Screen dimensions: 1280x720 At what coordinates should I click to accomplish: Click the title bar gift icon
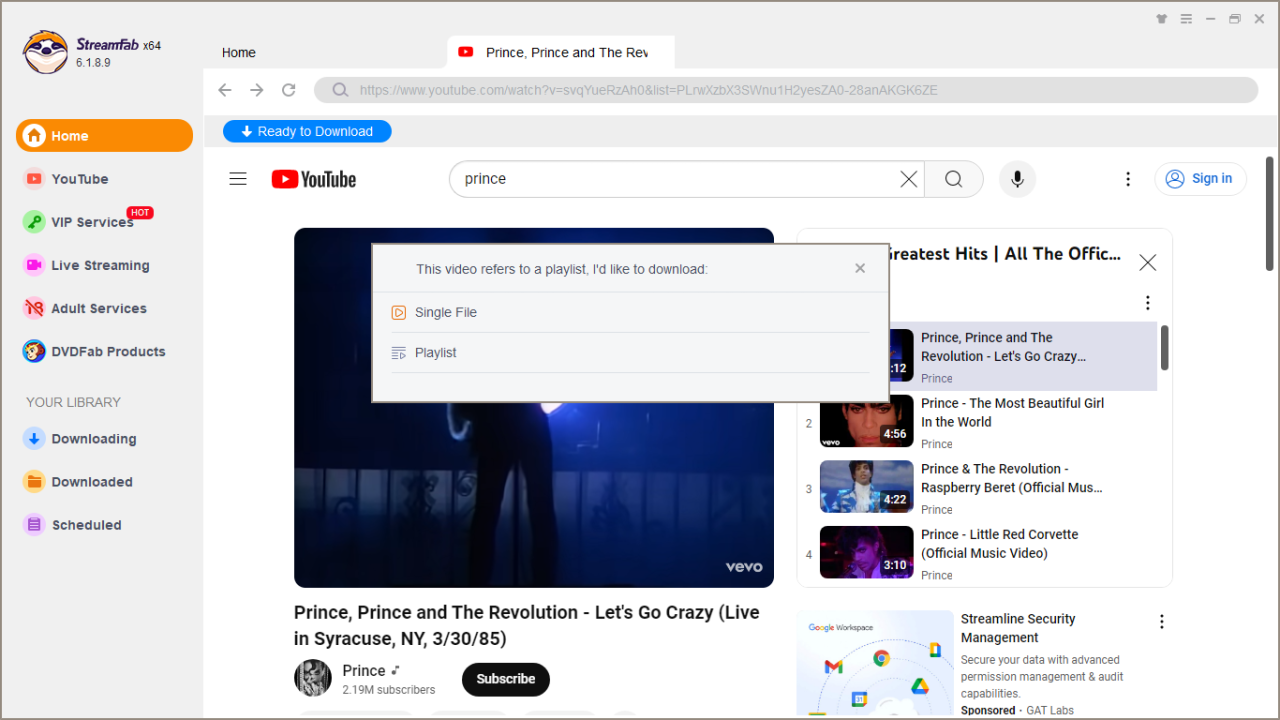coord(1161,19)
